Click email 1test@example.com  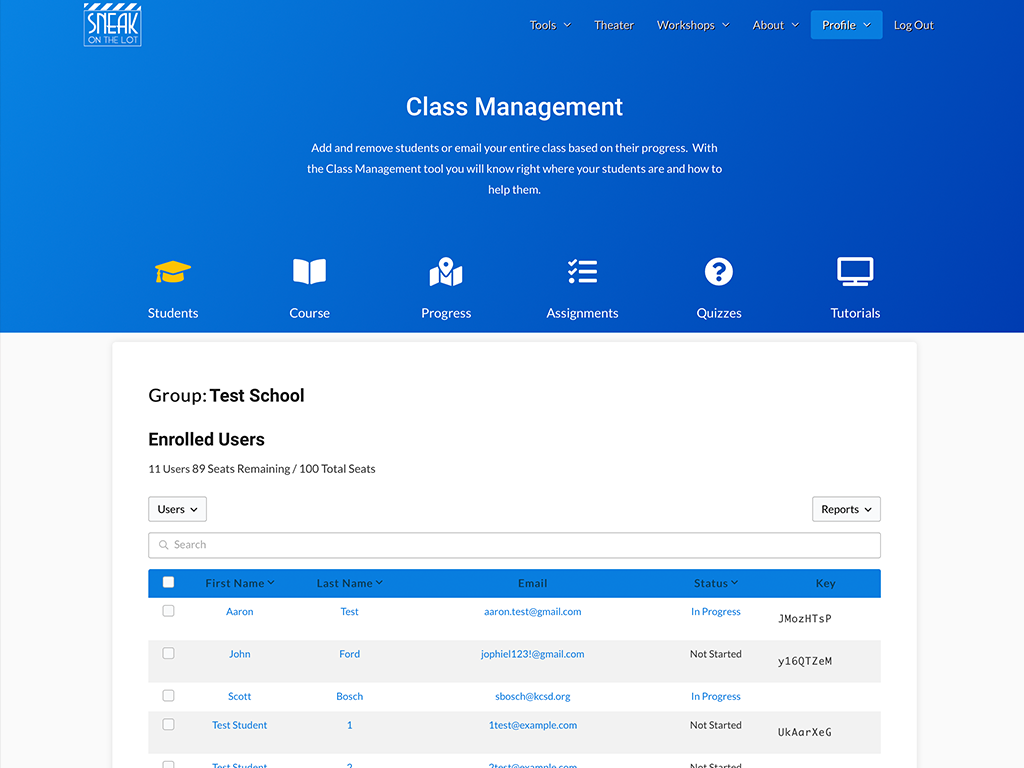pos(532,726)
